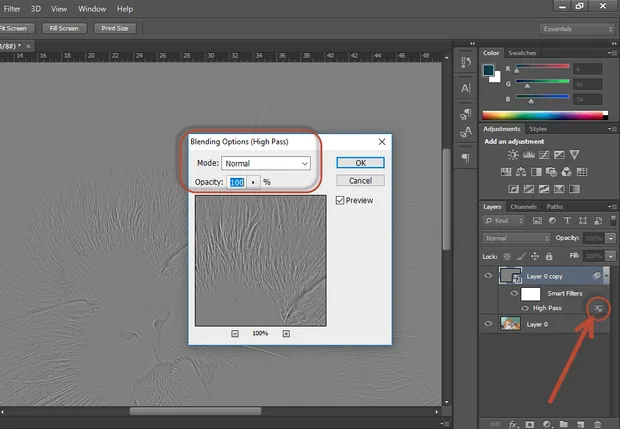Delete layer with trash icon
The width and height of the screenshot is (620, 429).
[x=597, y=424]
